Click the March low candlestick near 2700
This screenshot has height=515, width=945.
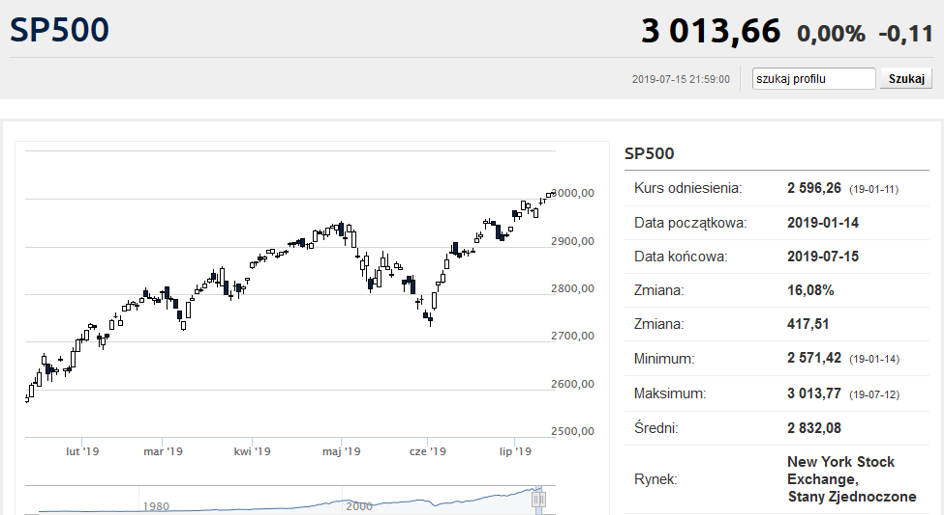click(x=183, y=325)
